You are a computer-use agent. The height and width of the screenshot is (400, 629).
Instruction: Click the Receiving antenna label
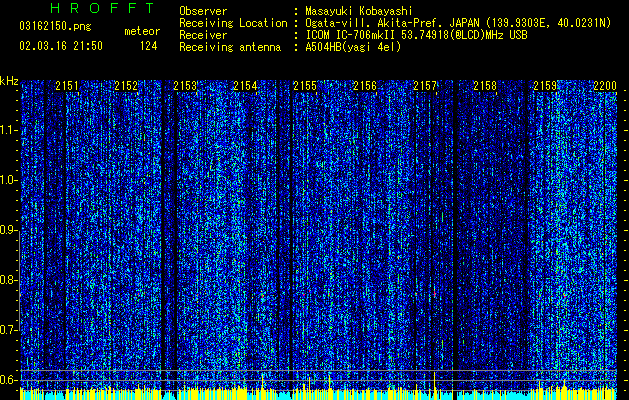pos(230,47)
